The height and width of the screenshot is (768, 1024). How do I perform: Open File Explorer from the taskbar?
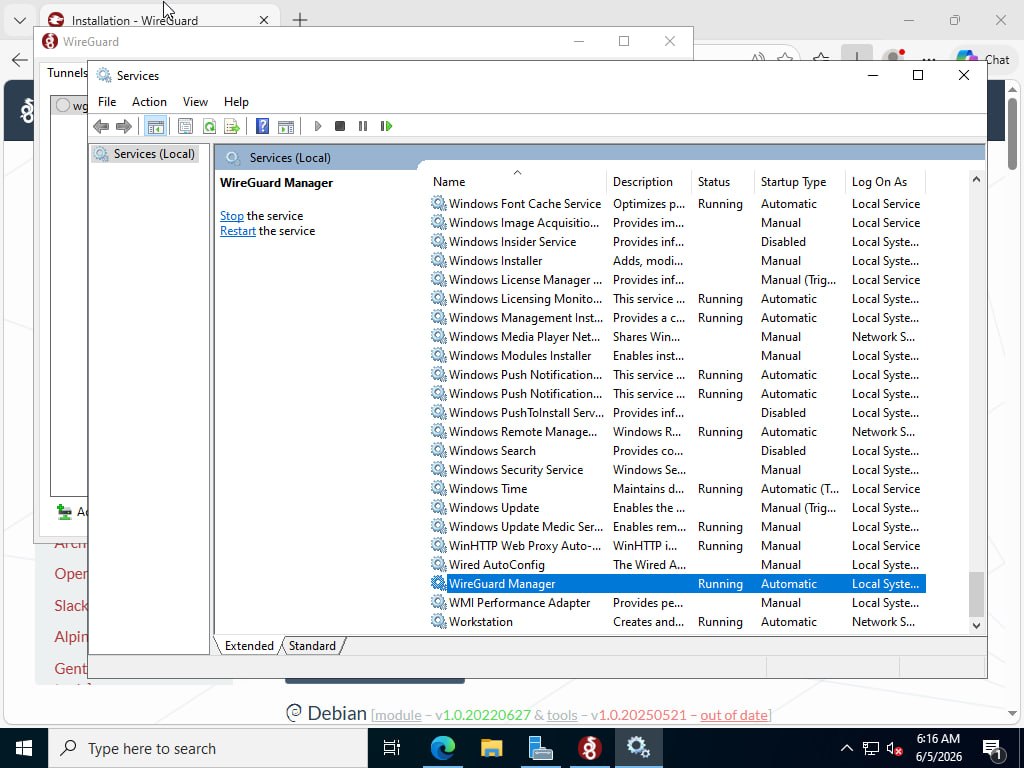point(491,748)
